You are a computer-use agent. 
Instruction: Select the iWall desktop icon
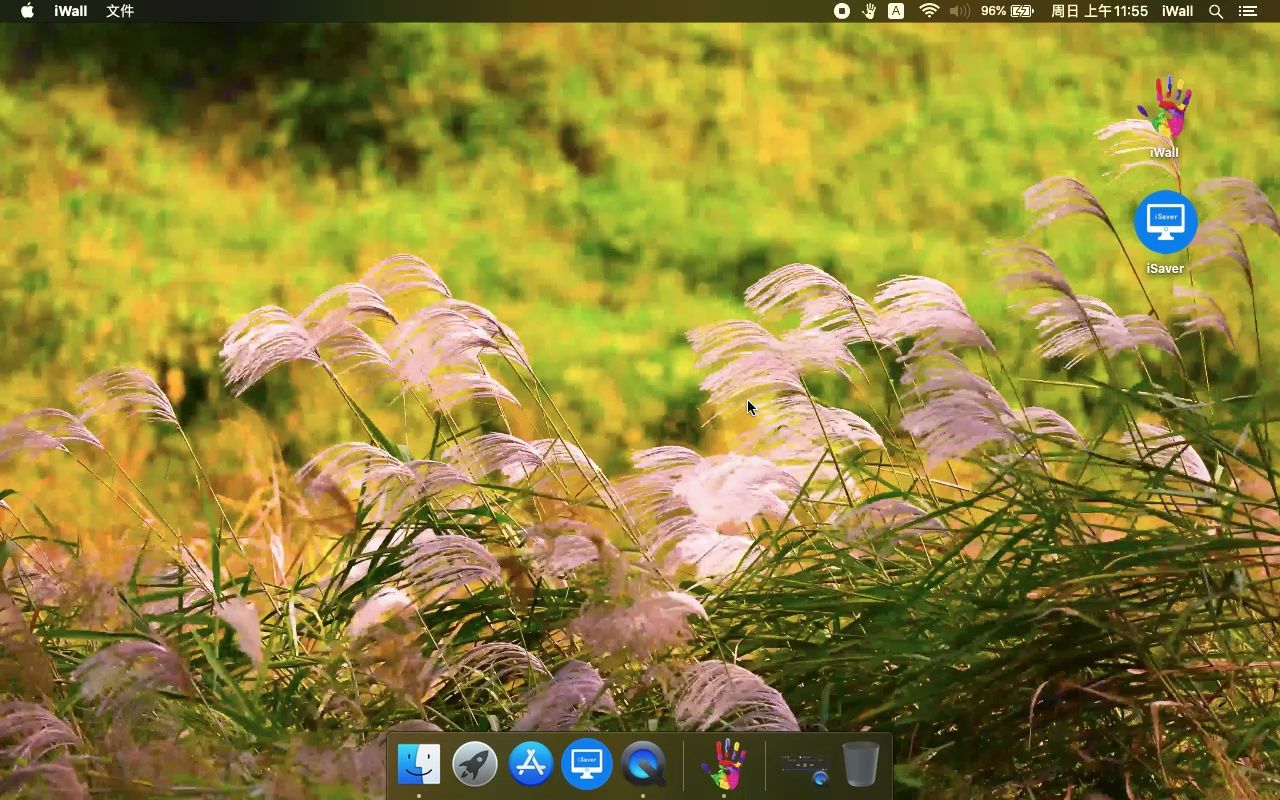tap(1164, 116)
